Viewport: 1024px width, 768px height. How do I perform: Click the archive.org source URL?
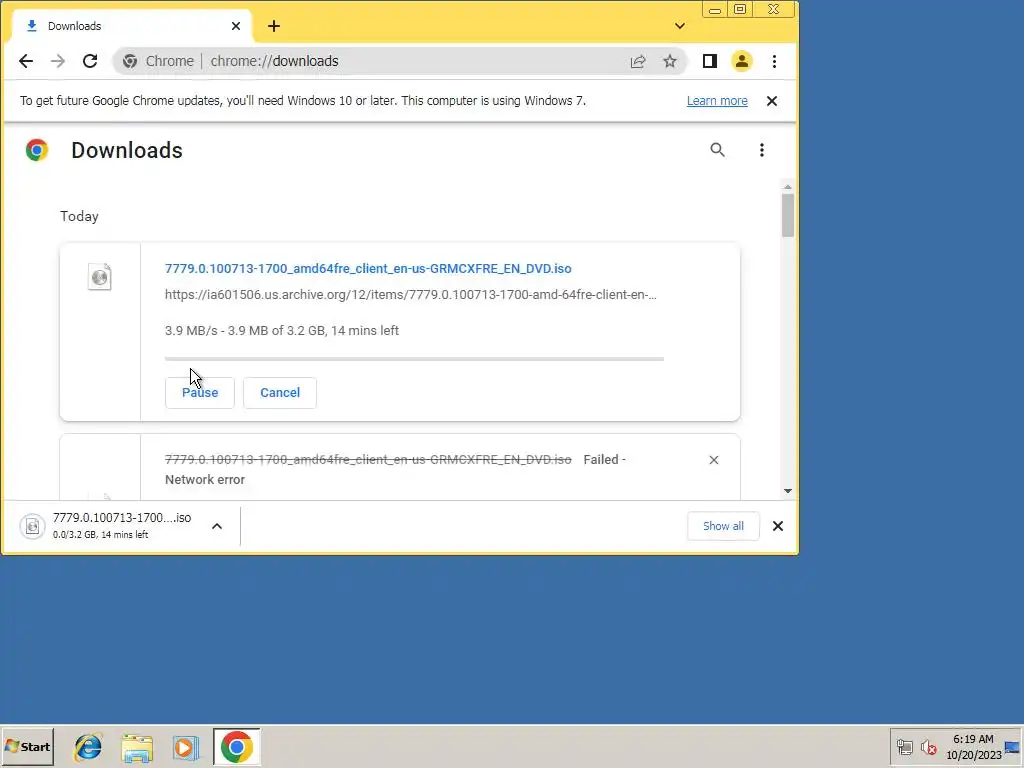(x=410, y=295)
